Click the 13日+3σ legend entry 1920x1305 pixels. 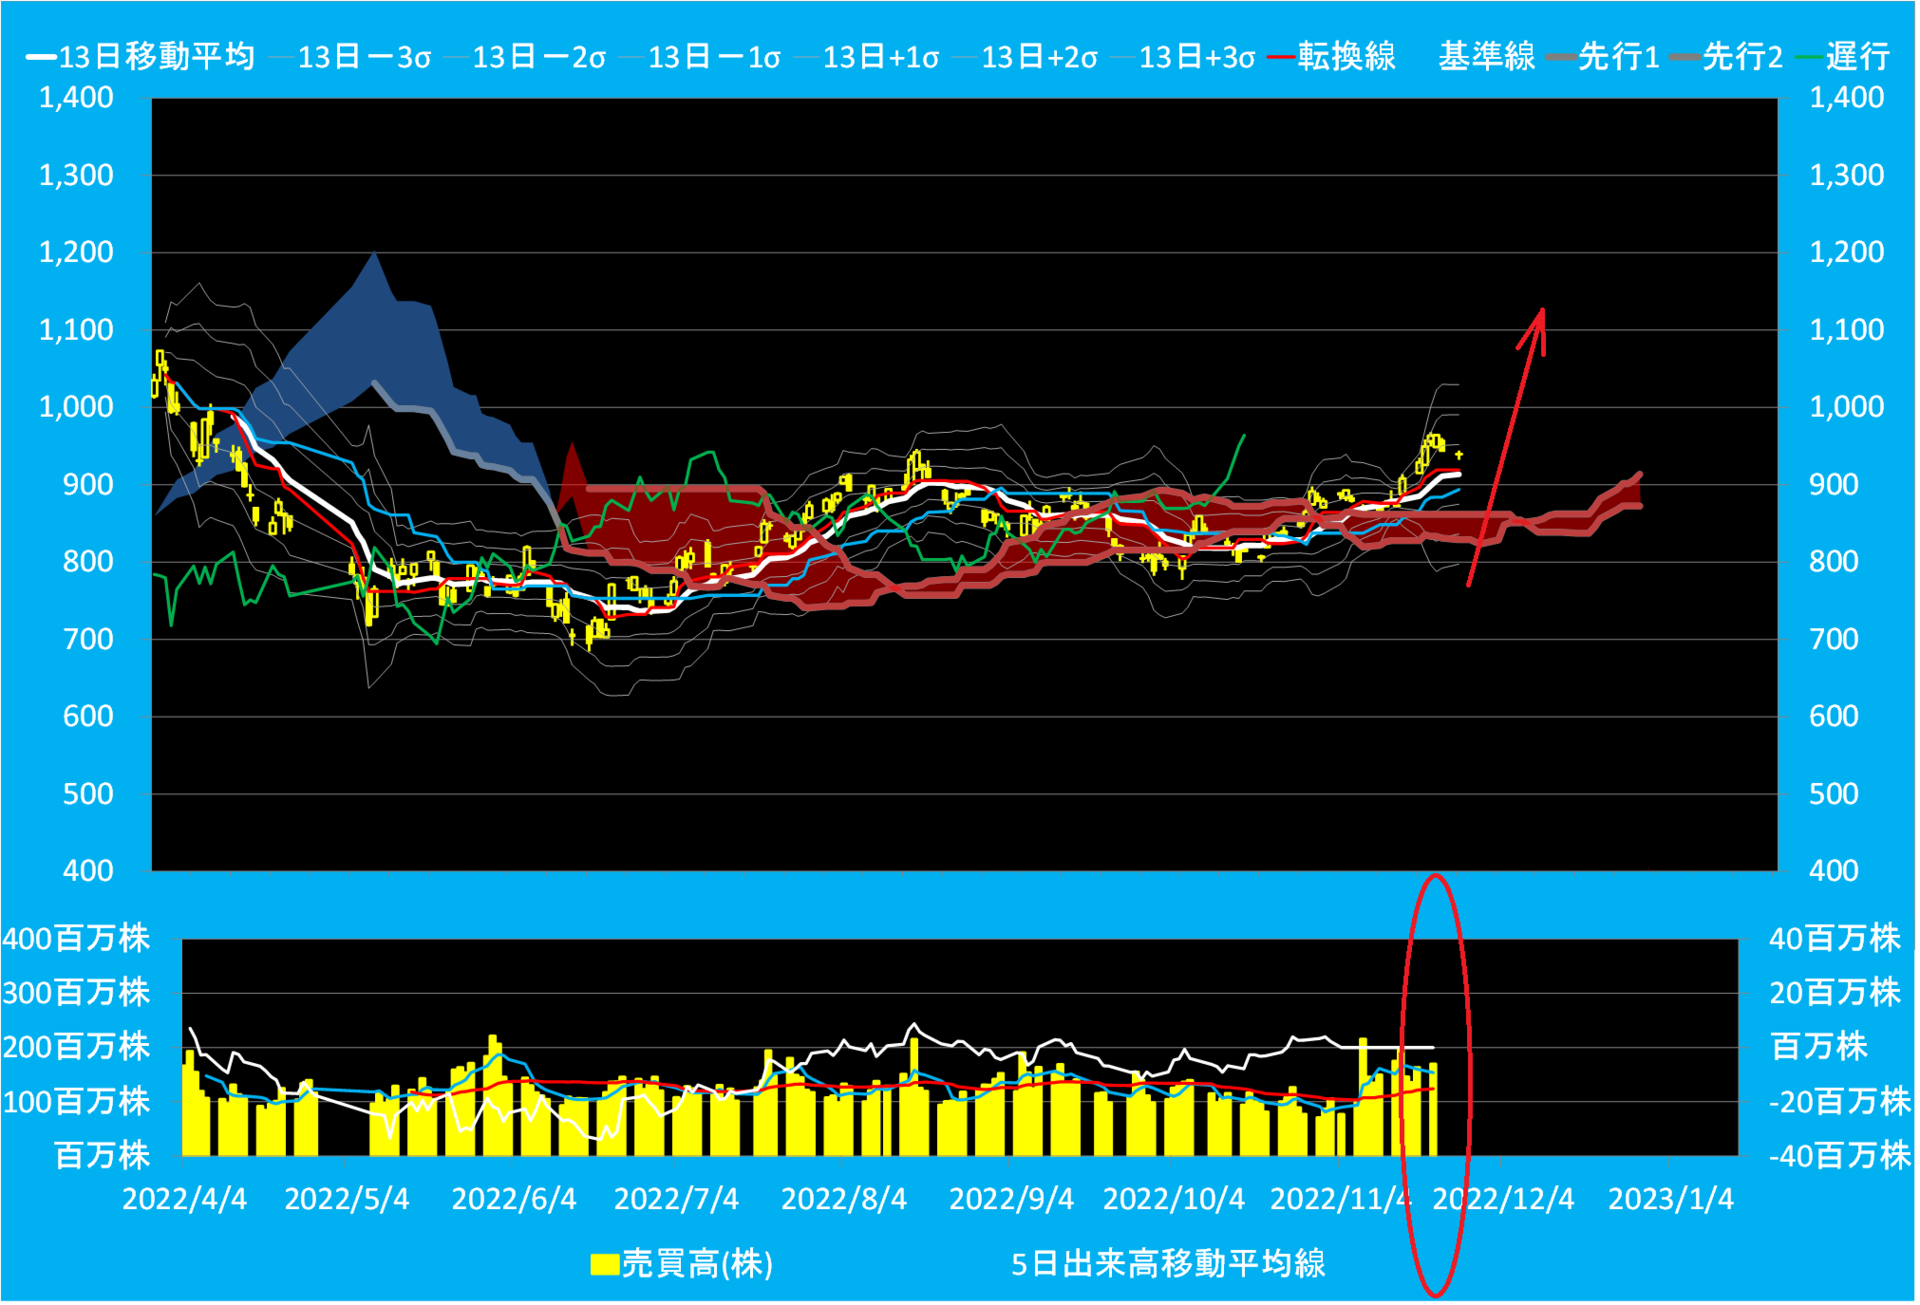pyautogui.click(x=1185, y=56)
